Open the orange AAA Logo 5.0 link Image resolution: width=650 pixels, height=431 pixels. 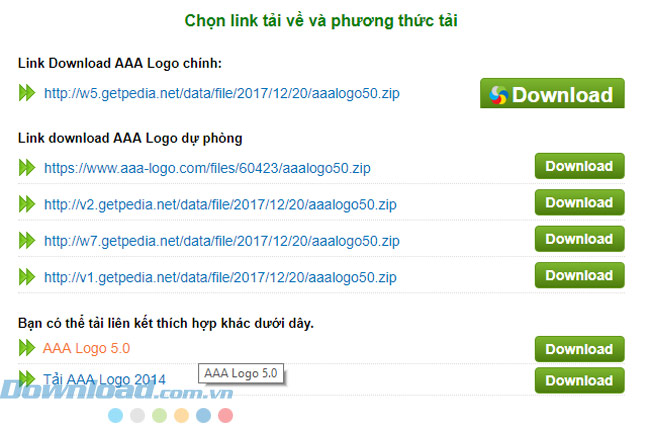click(86, 348)
